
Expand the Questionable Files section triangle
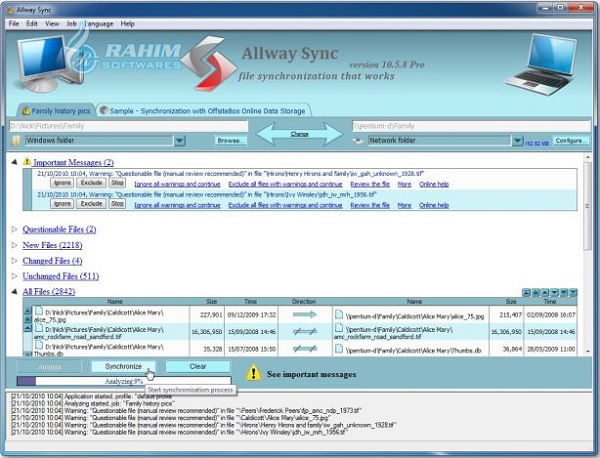tap(15, 229)
